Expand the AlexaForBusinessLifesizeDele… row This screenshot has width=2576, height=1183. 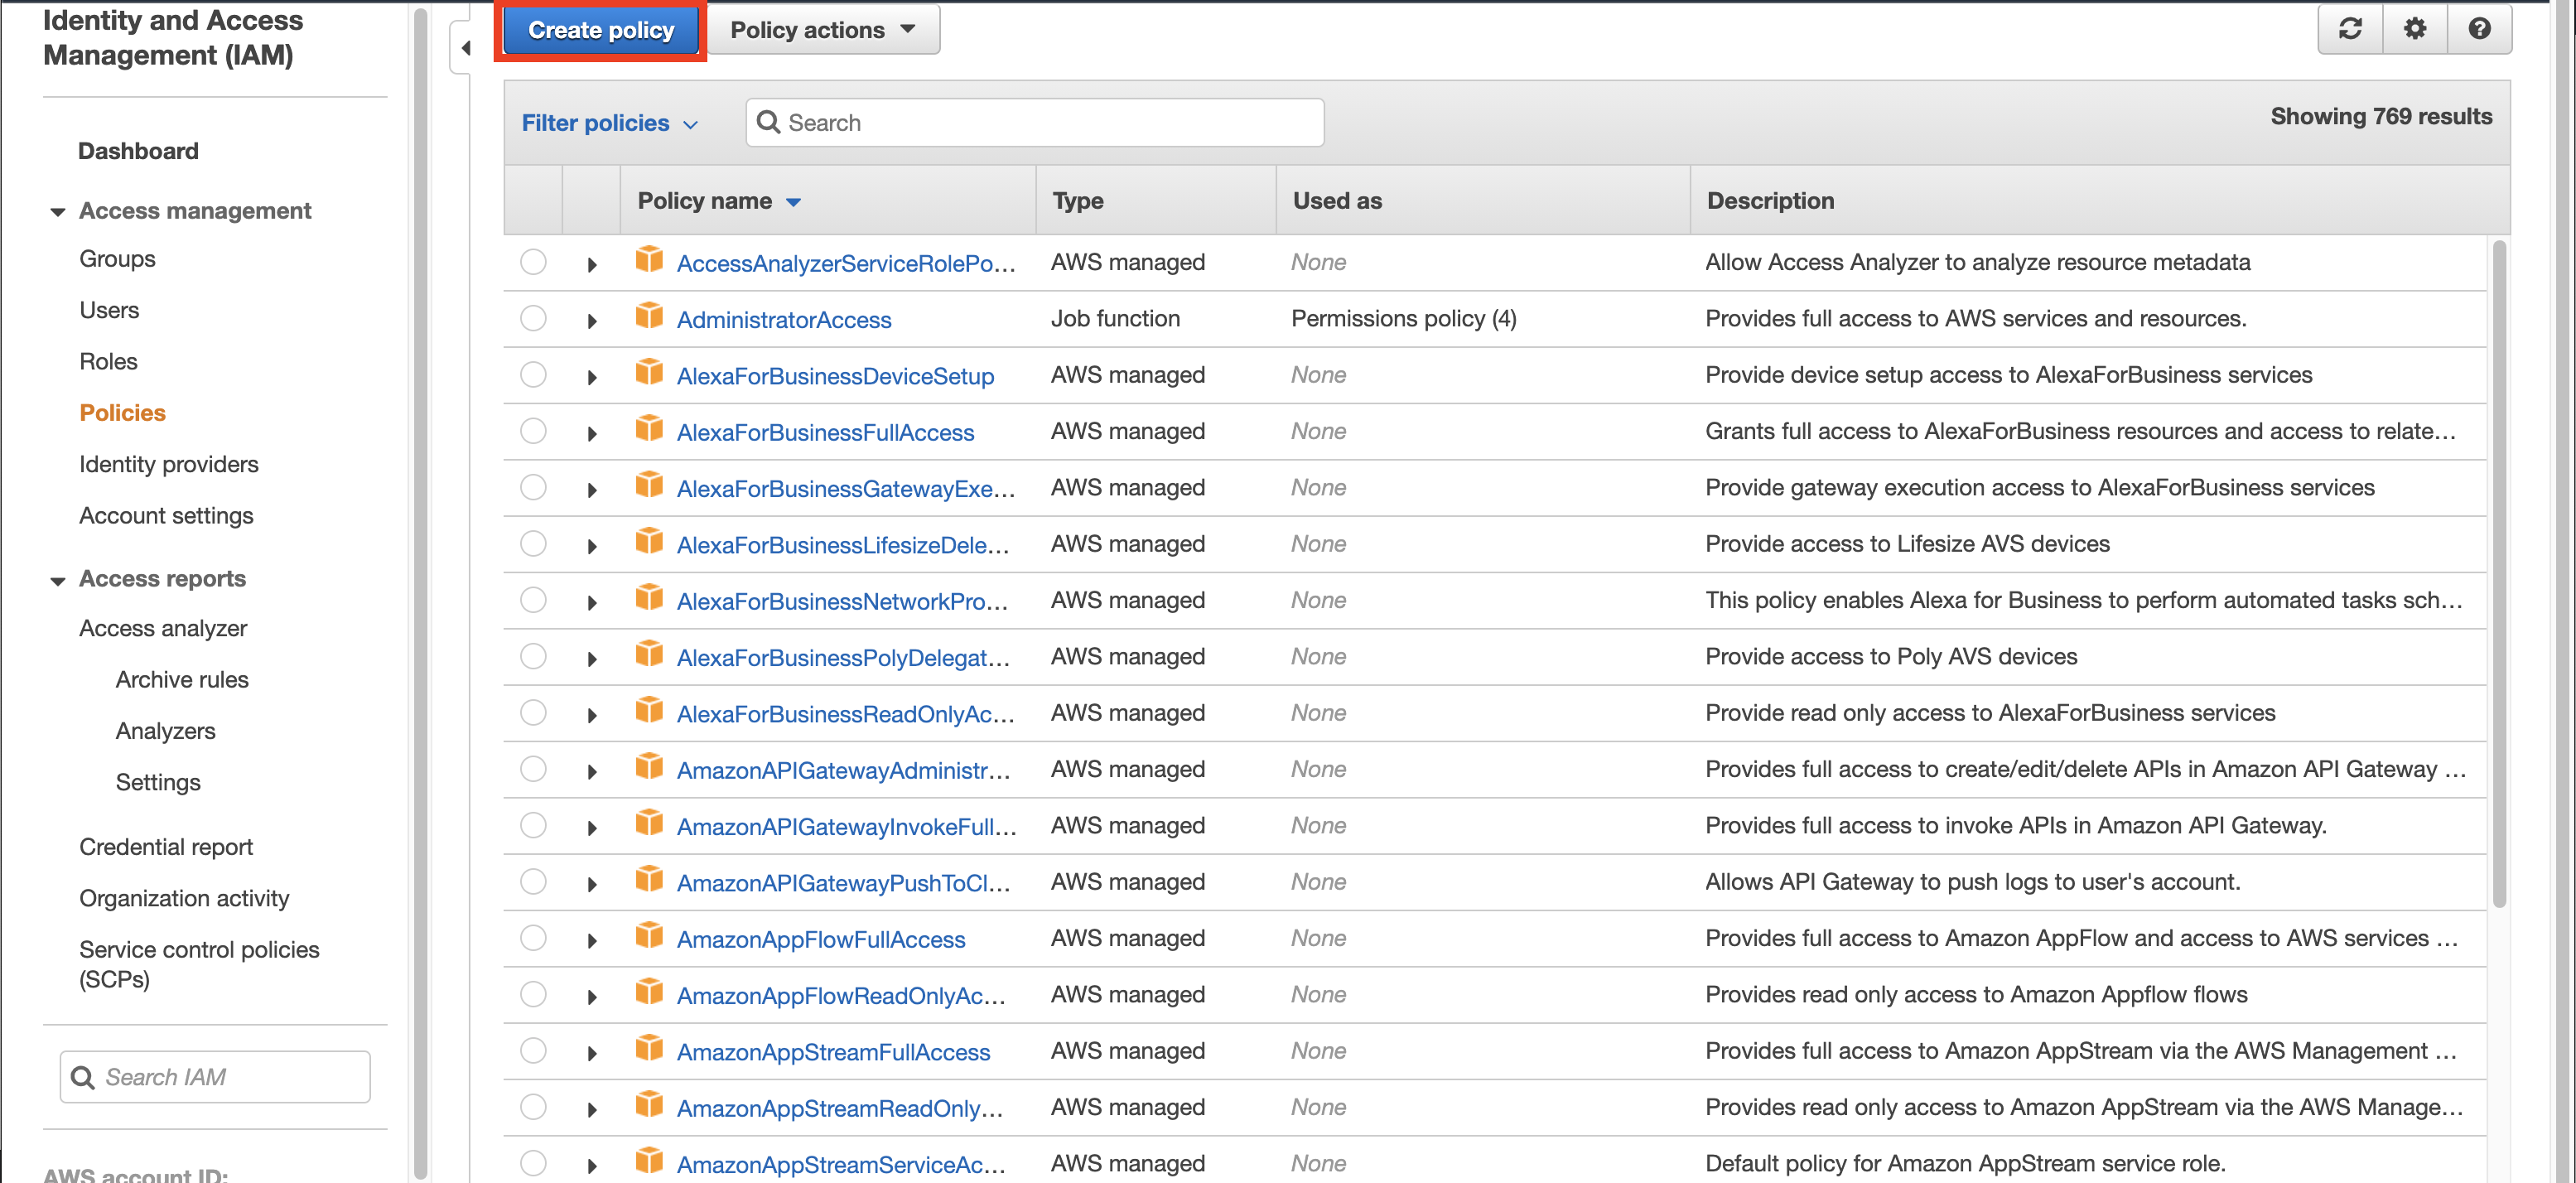pos(592,546)
